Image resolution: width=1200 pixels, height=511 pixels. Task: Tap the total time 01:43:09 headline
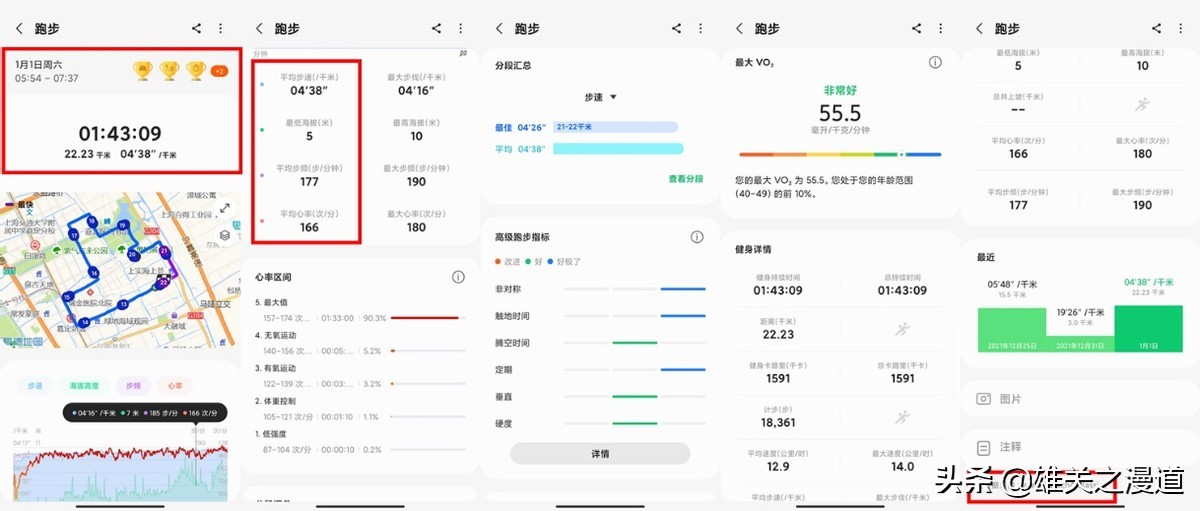tap(120, 133)
